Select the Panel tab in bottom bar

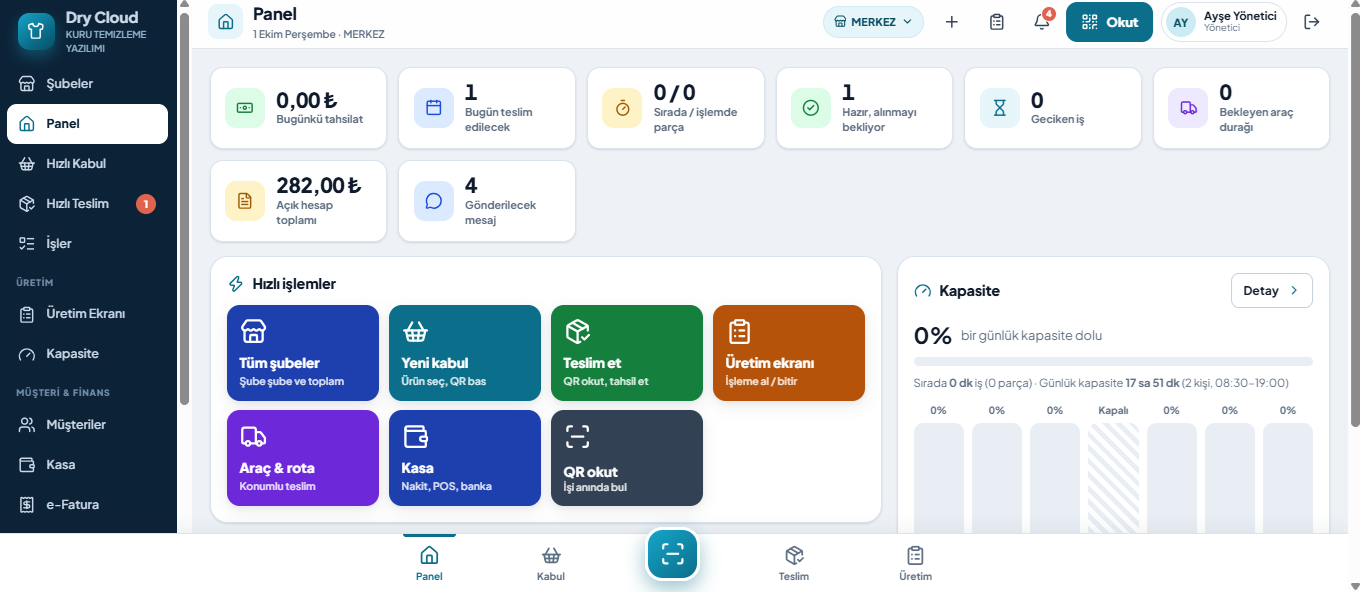(429, 564)
